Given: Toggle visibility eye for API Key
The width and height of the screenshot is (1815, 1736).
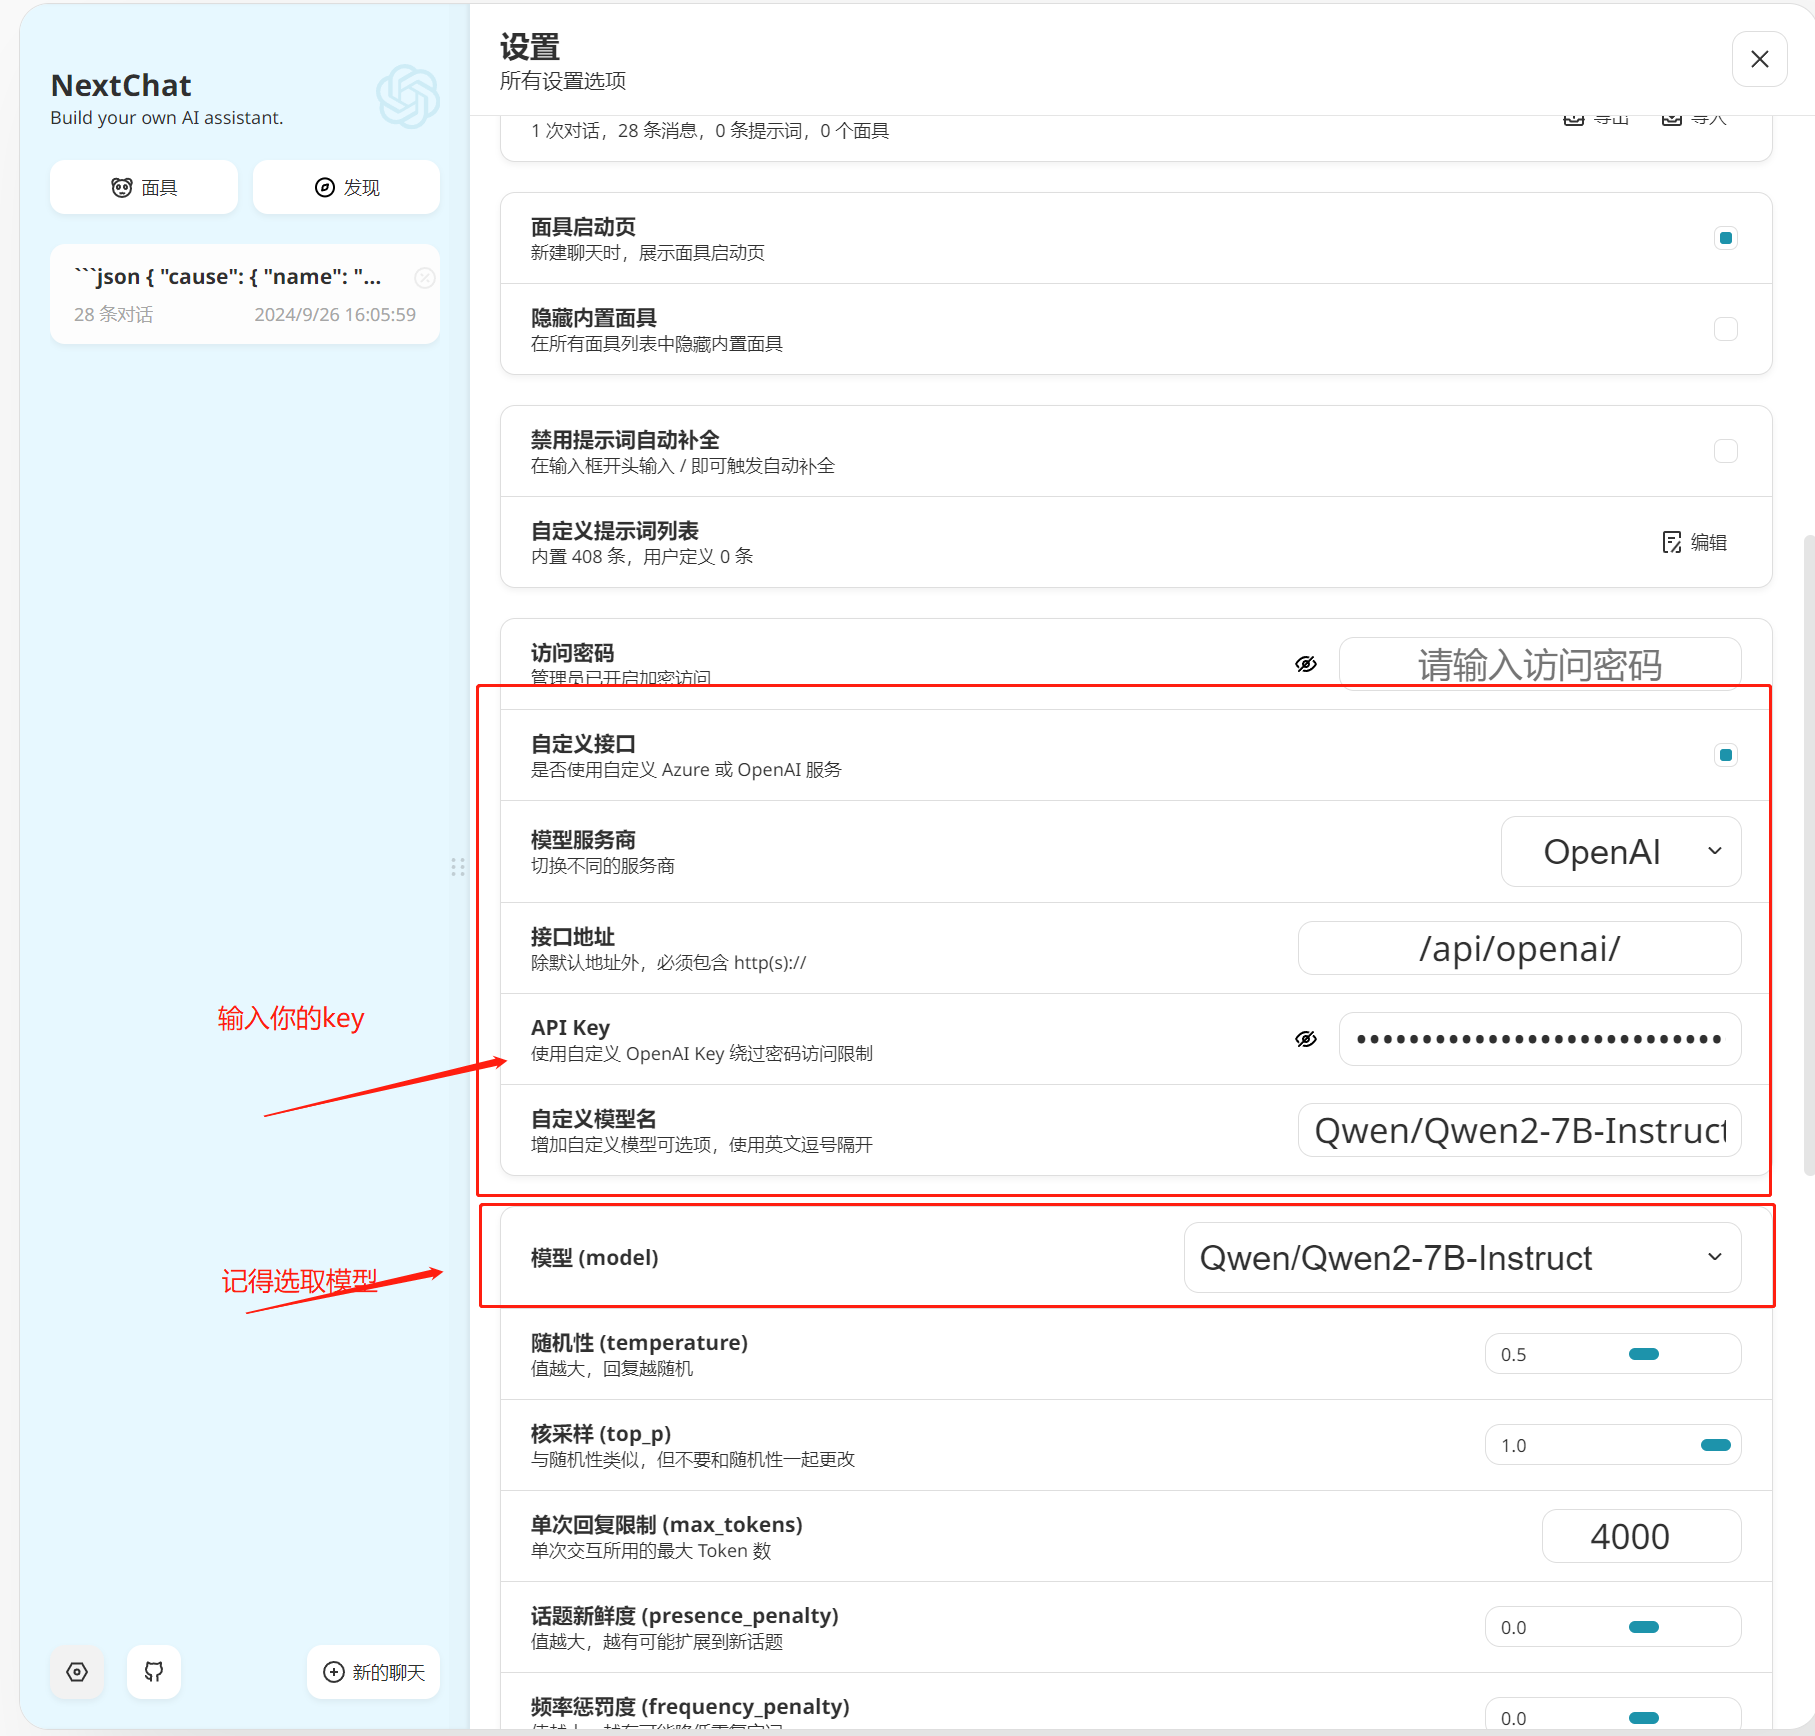Looking at the screenshot, I should click(1305, 1039).
